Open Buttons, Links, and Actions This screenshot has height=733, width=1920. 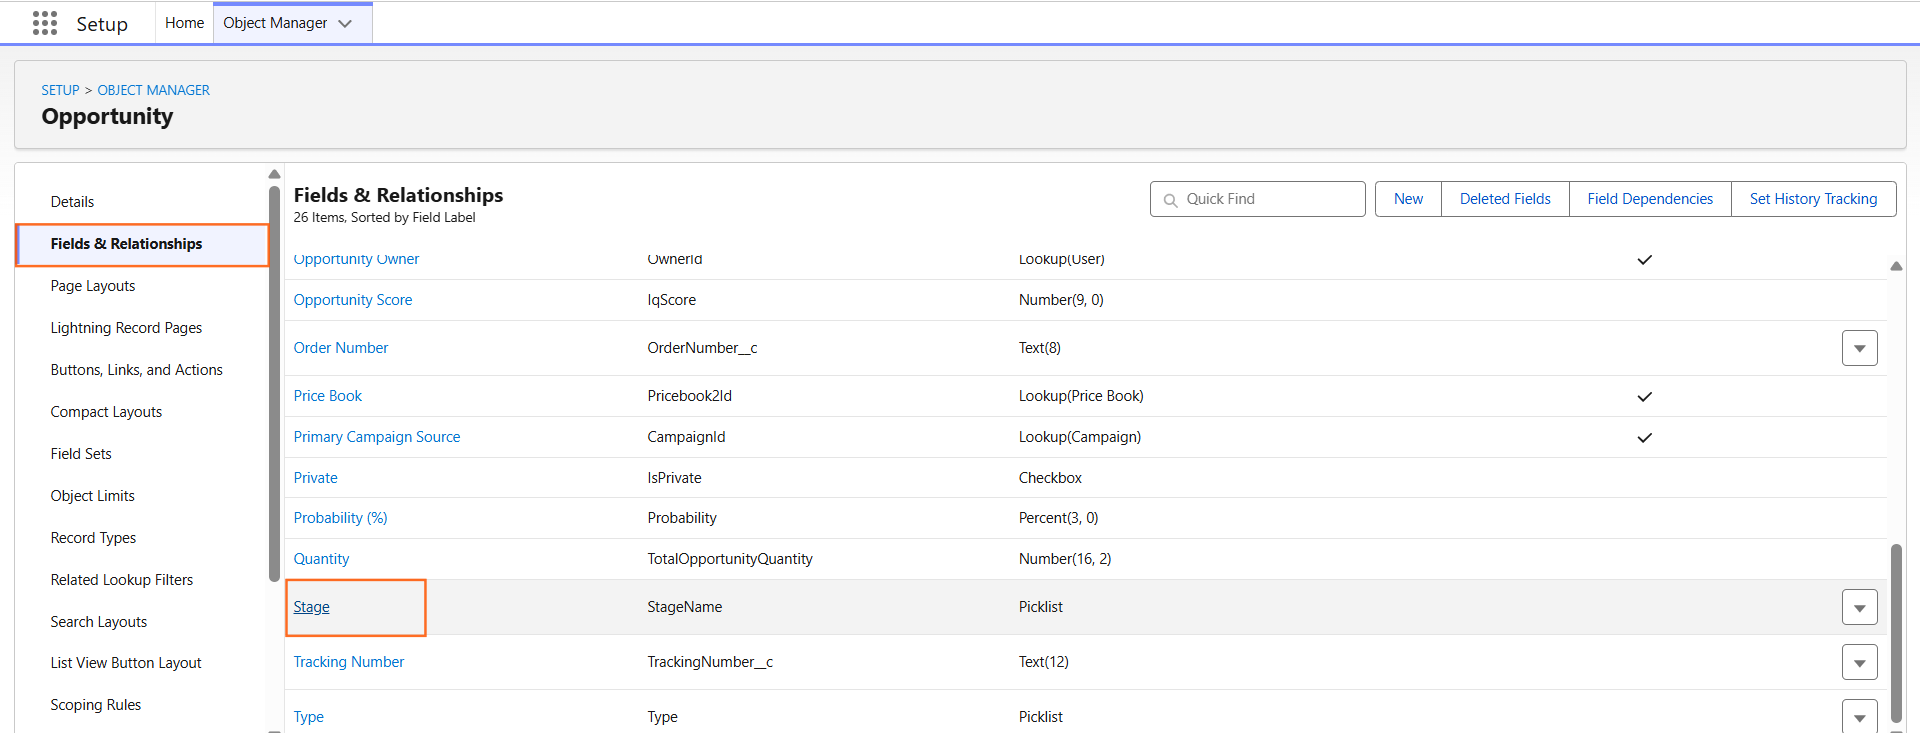pyautogui.click(x=137, y=370)
